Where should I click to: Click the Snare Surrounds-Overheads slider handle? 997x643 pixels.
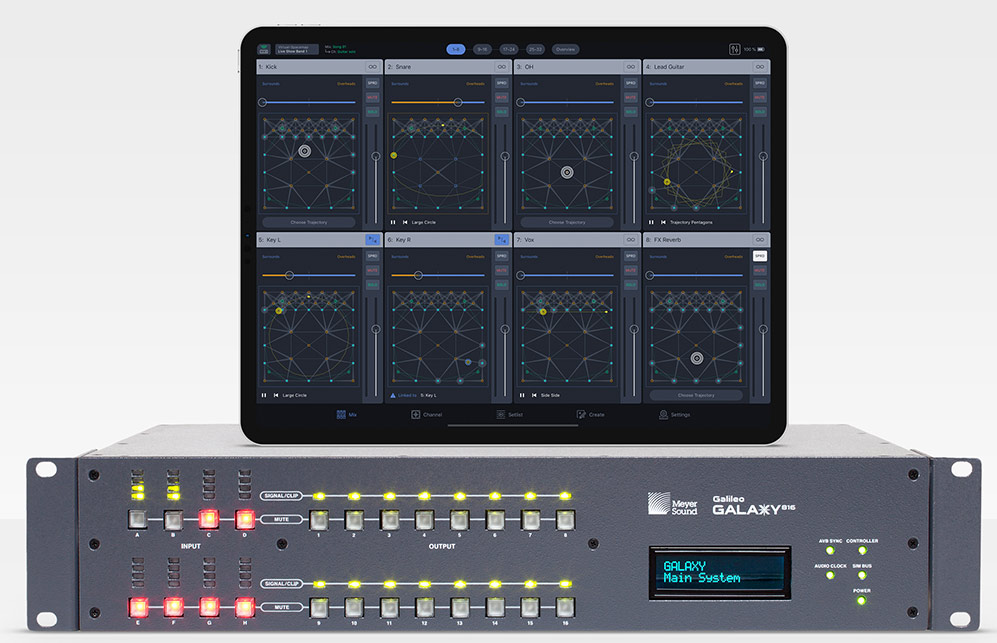(458, 102)
